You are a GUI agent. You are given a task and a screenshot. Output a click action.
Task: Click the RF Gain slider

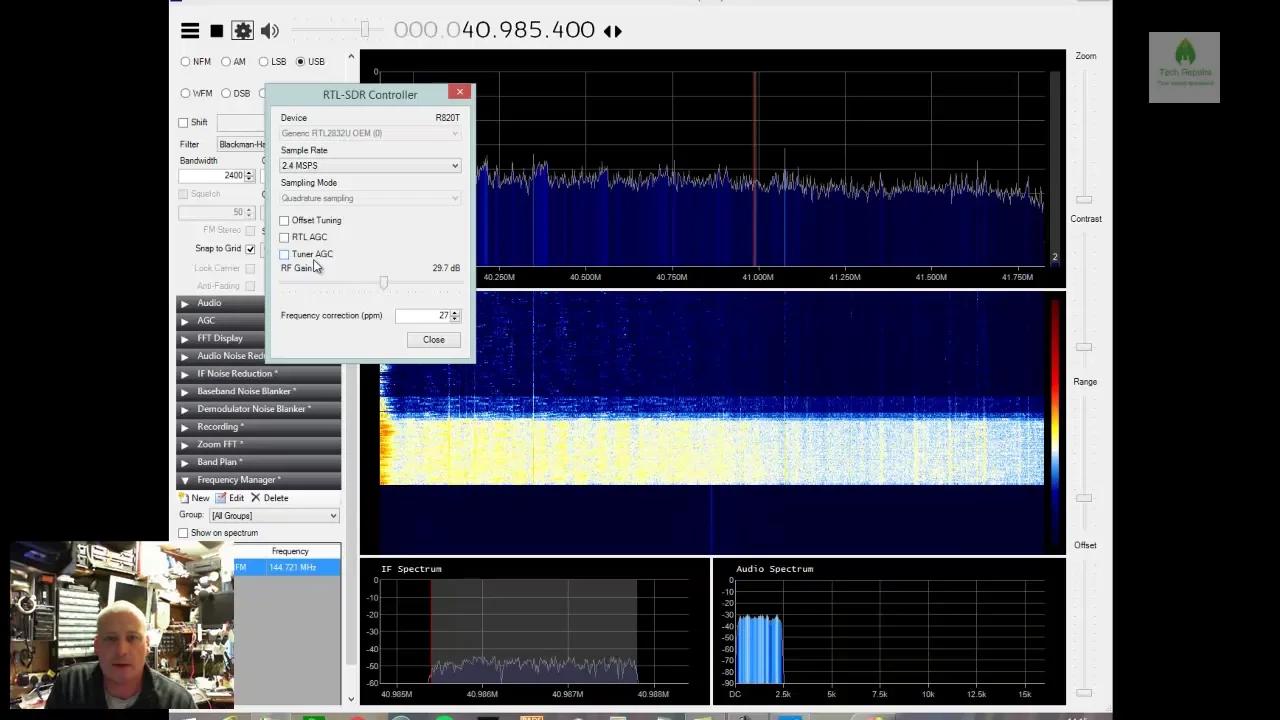[383, 283]
